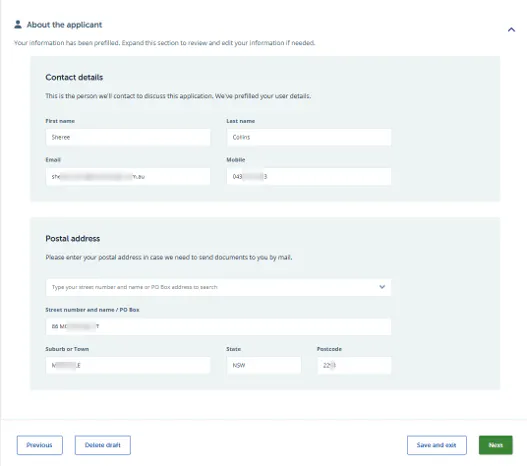Go back with the Previous button
This screenshot has height=466, width=527.
(40, 445)
